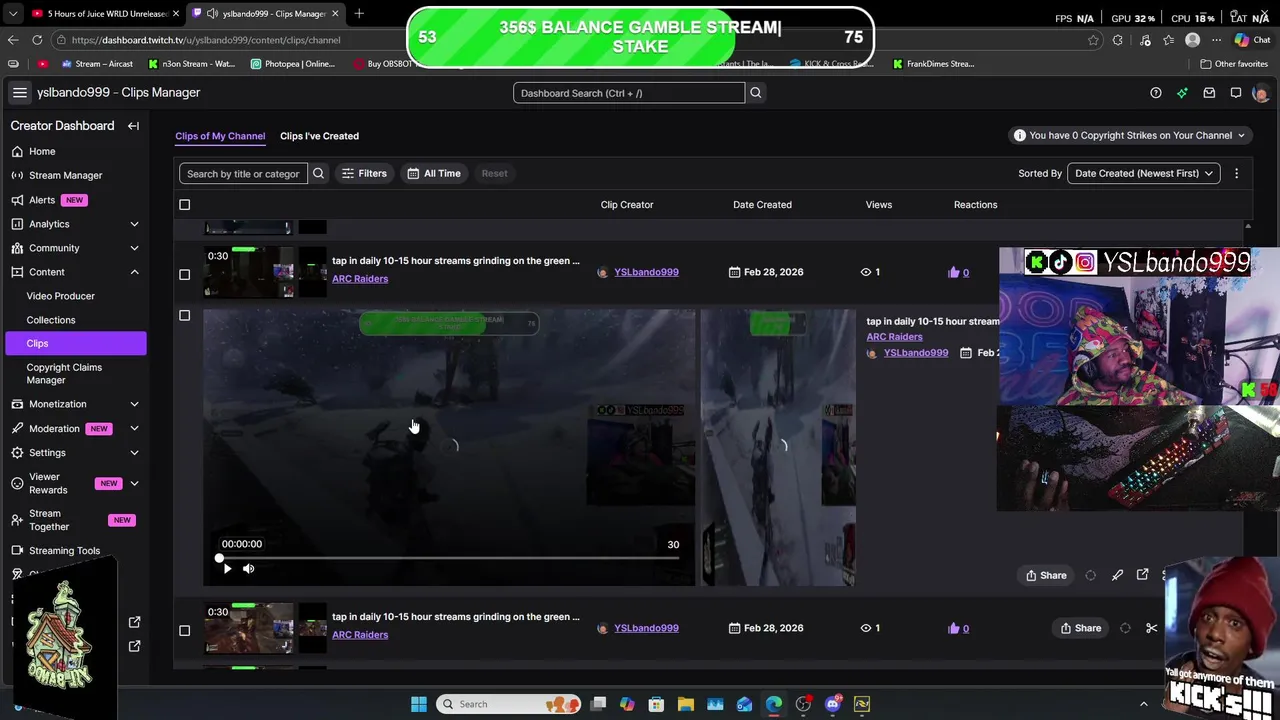Focus the clip title search field
The height and width of the screenshot is (720, 1280).
tap(243, 173)
